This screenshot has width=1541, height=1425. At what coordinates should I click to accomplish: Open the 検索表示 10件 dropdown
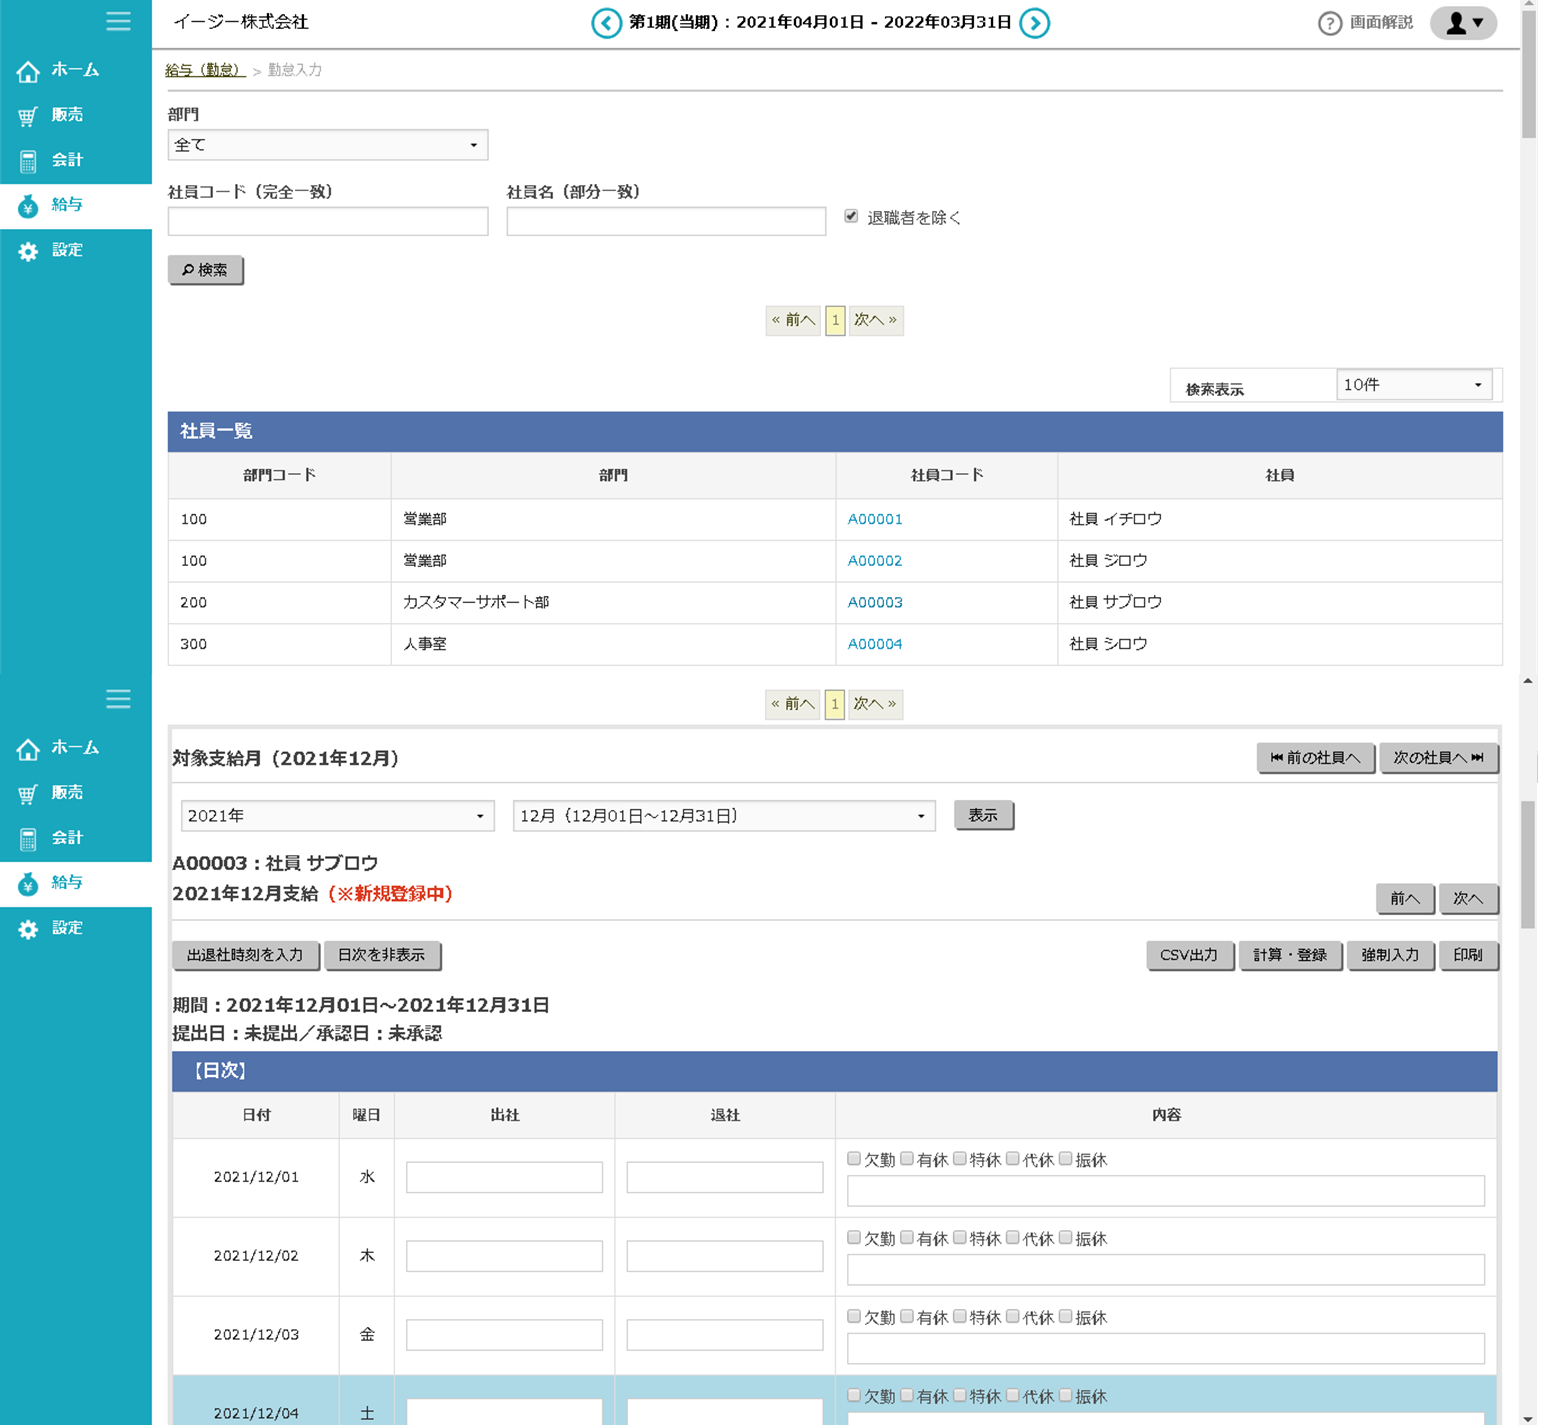[1413, 385]
